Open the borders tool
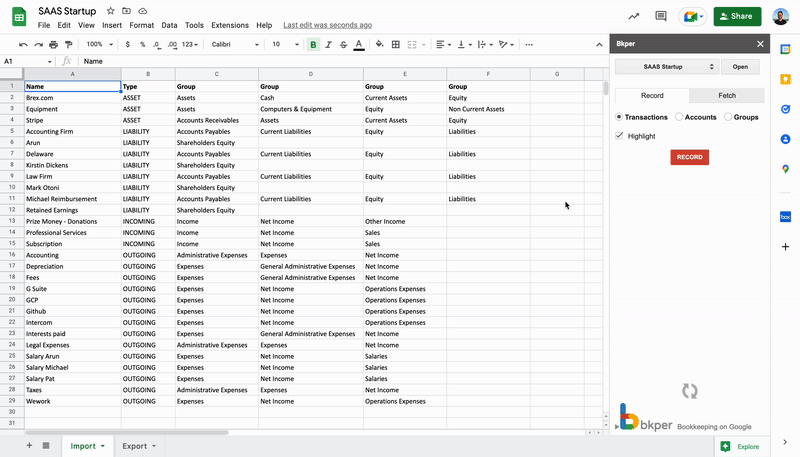The width and height of the screenshot is (800, 457). [395, 45]
